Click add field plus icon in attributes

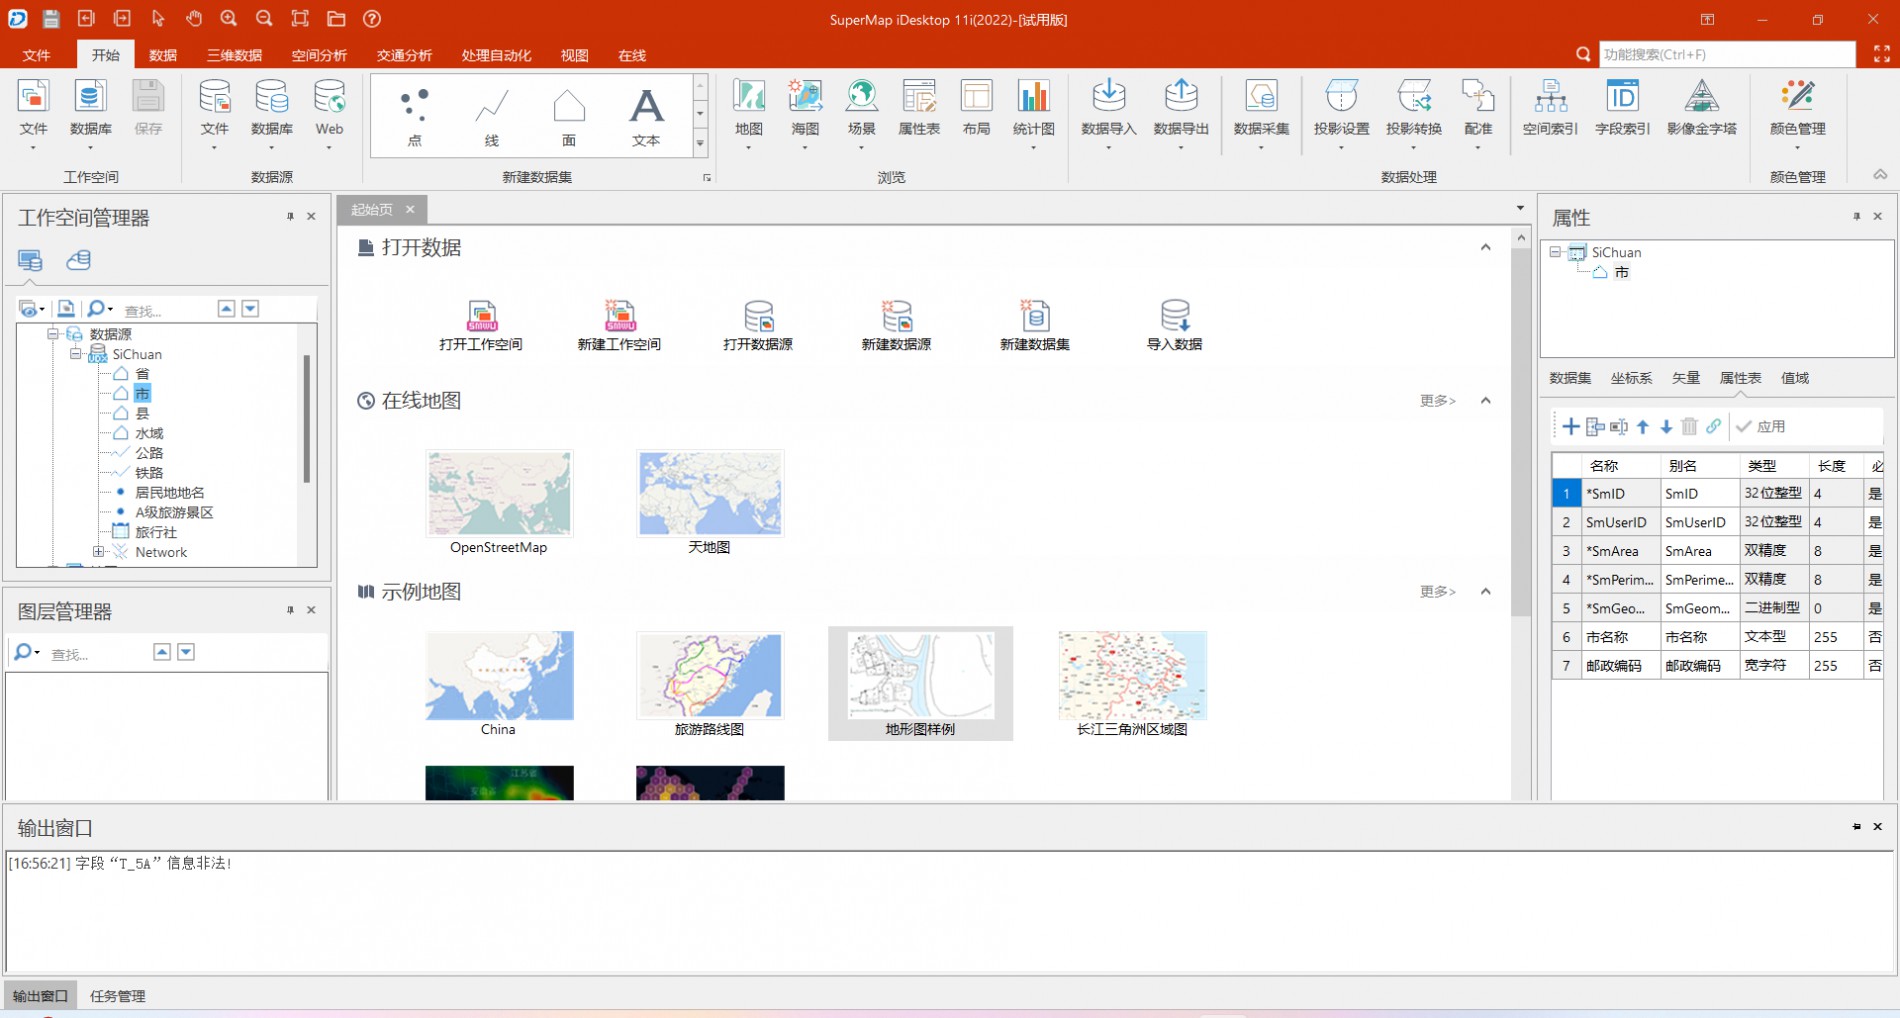click(1571, 427)
